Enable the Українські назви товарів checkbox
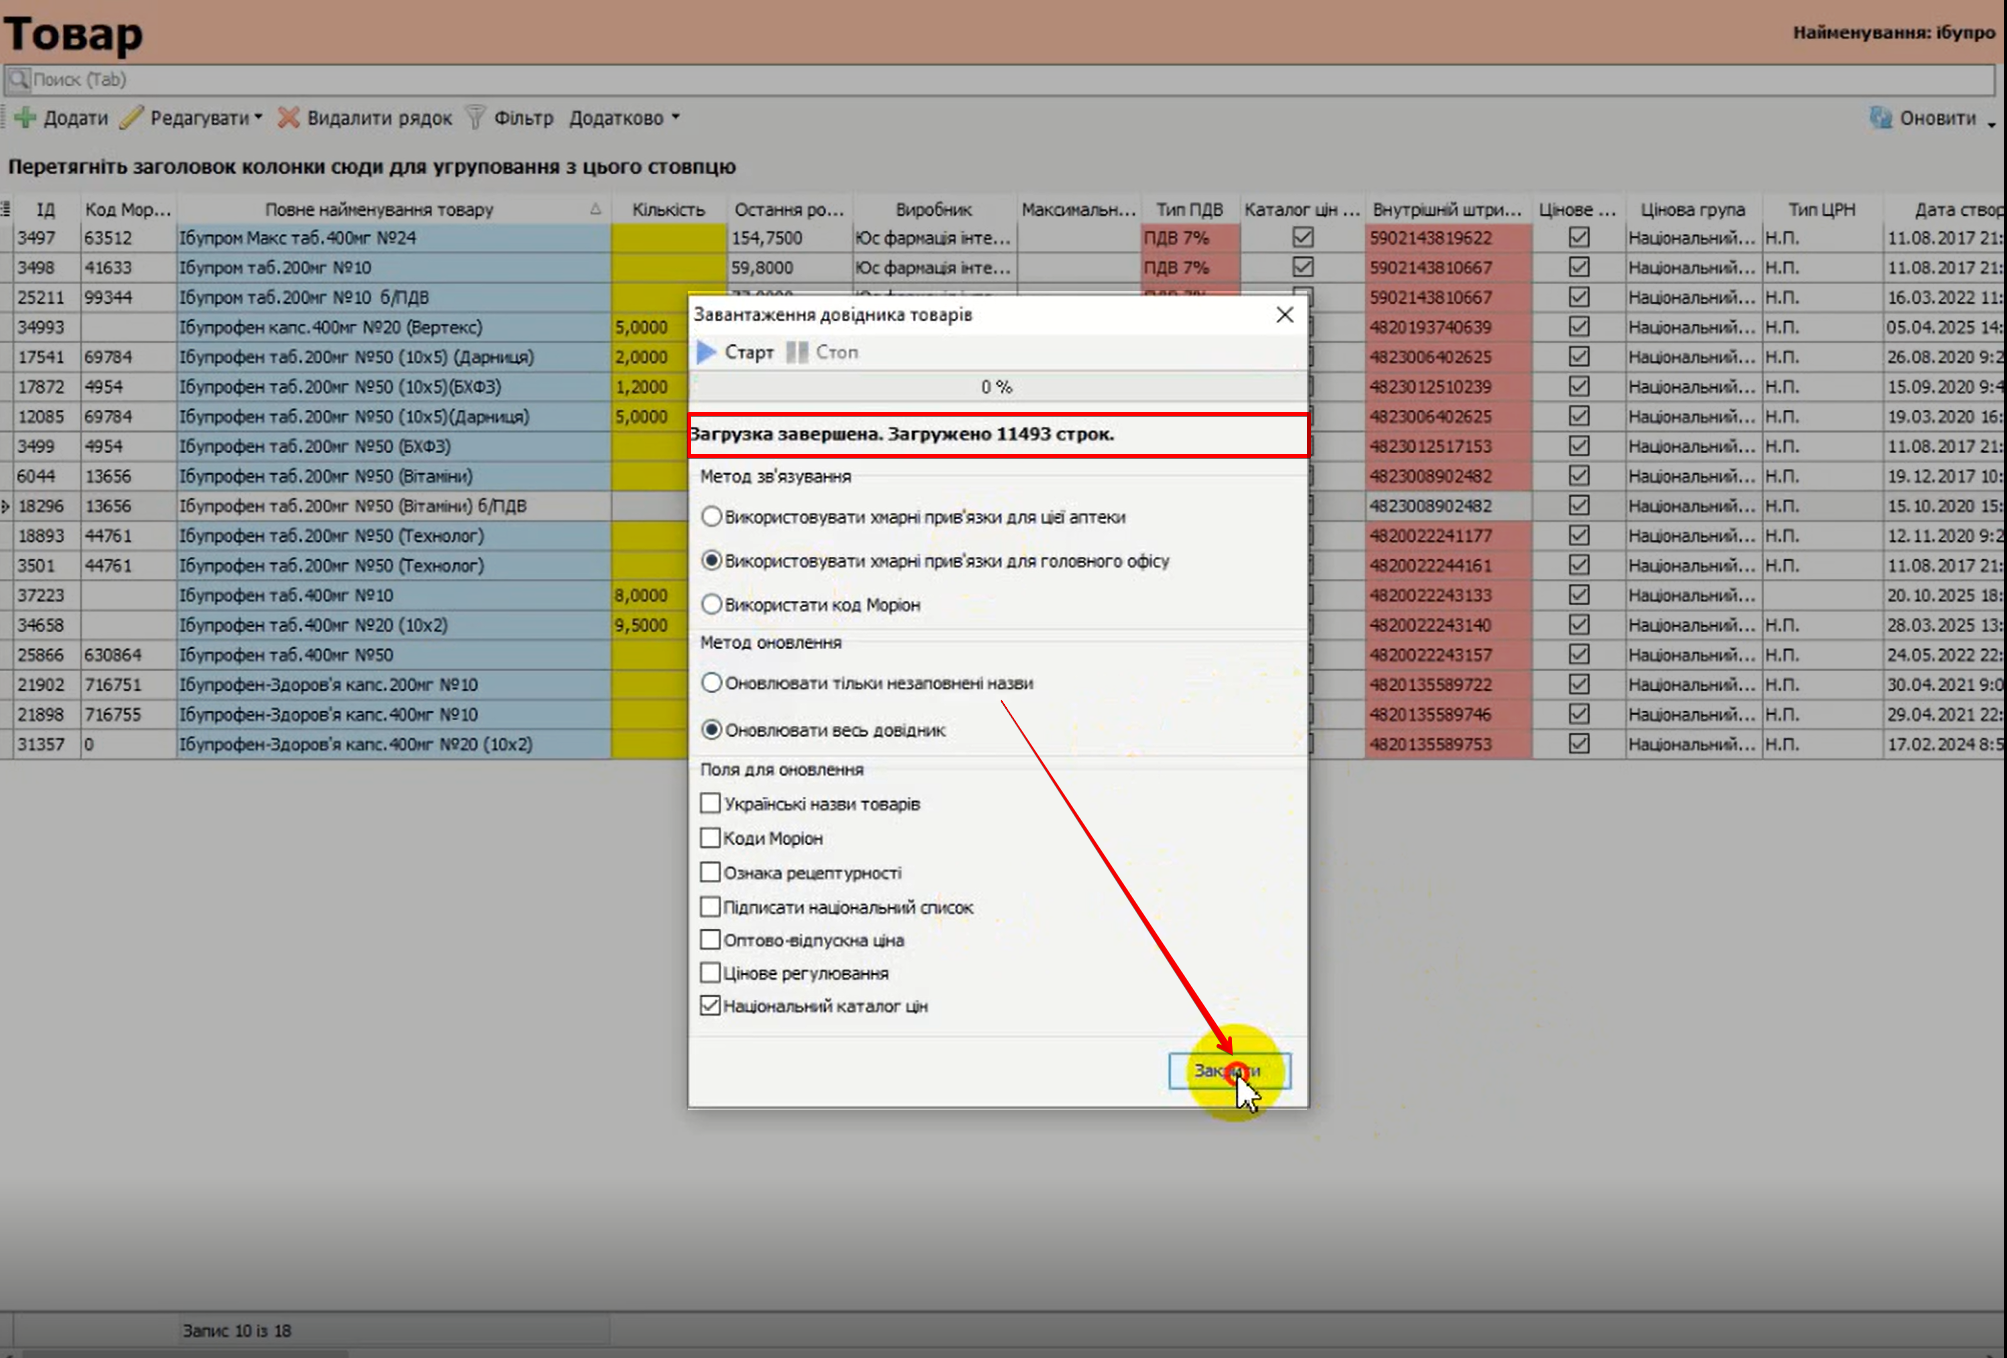This screenshot has height=1358, width=2007. [x=710, y=803]
